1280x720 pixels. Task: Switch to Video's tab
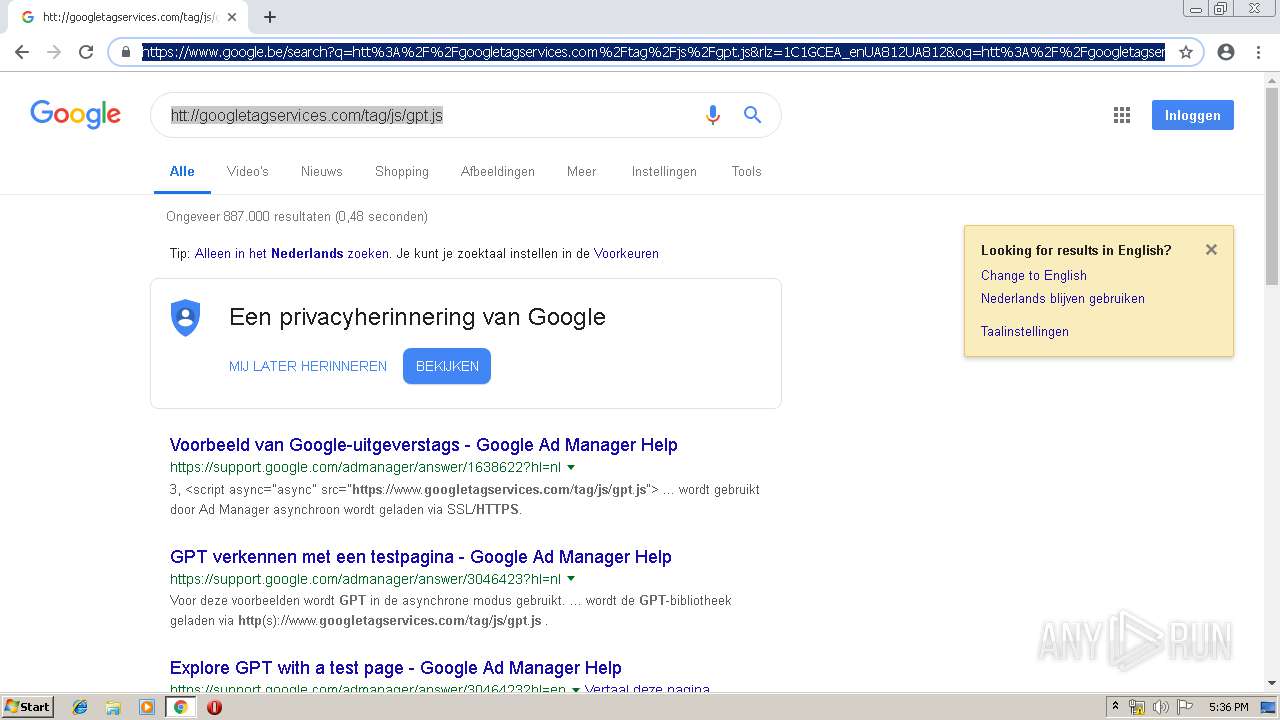click(x=248, y=171)
